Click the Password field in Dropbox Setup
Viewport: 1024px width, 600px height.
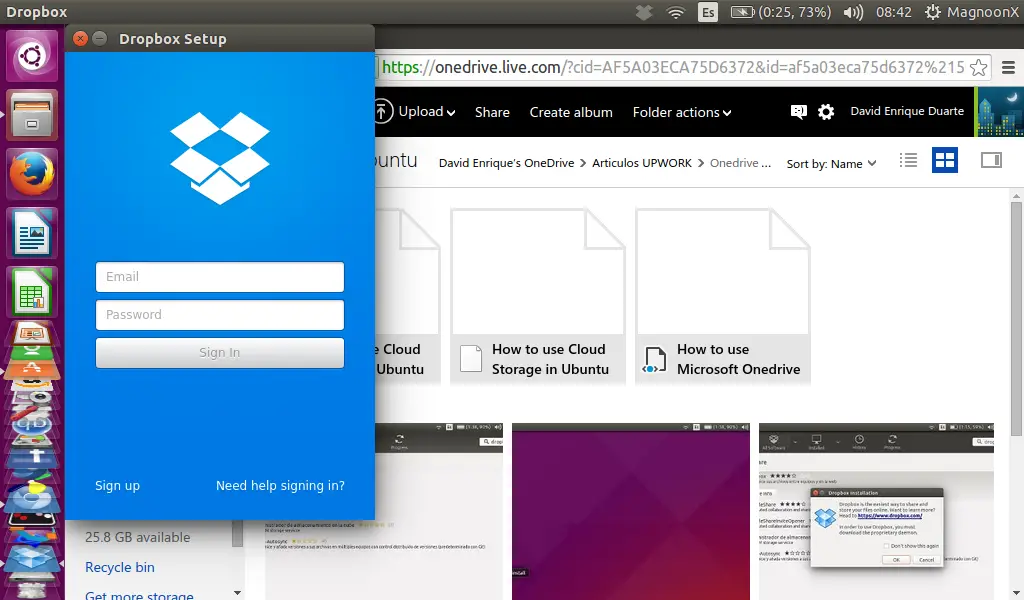click(219, 315)
